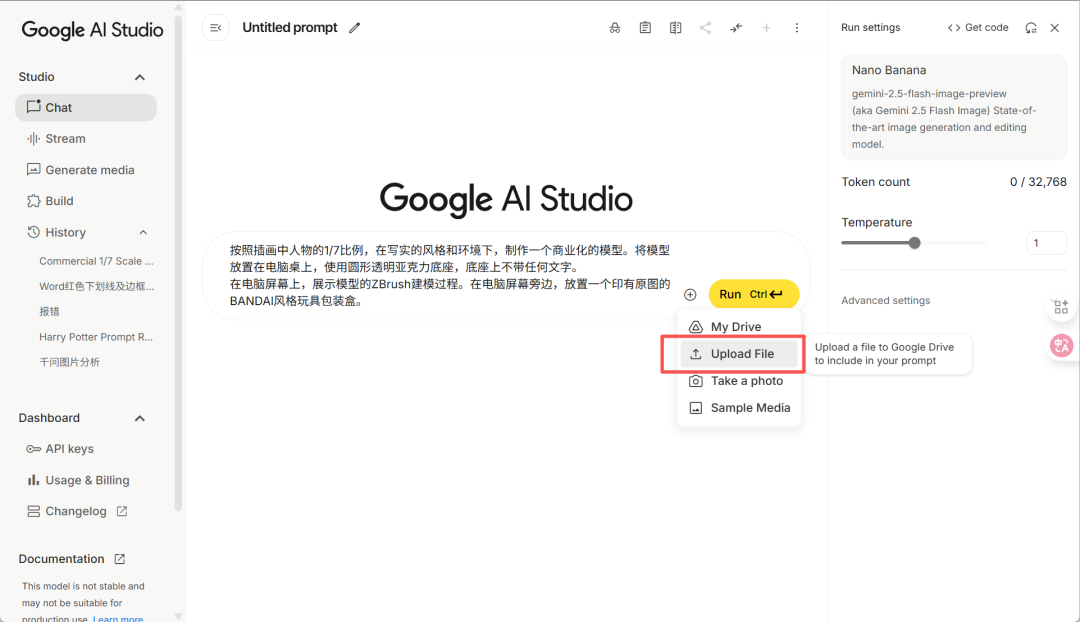Click the plus attachment icon near Run

click(x=690, y=294)
